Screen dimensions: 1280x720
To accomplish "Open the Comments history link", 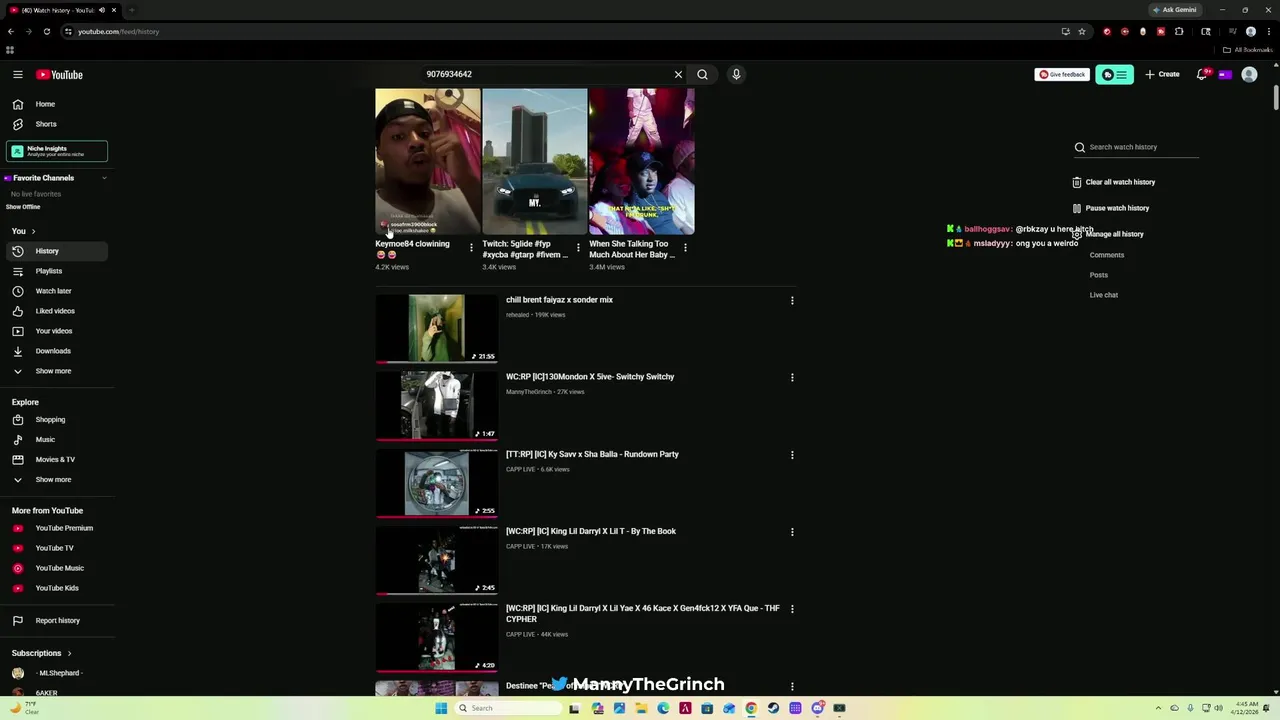I will [1107, 255].
